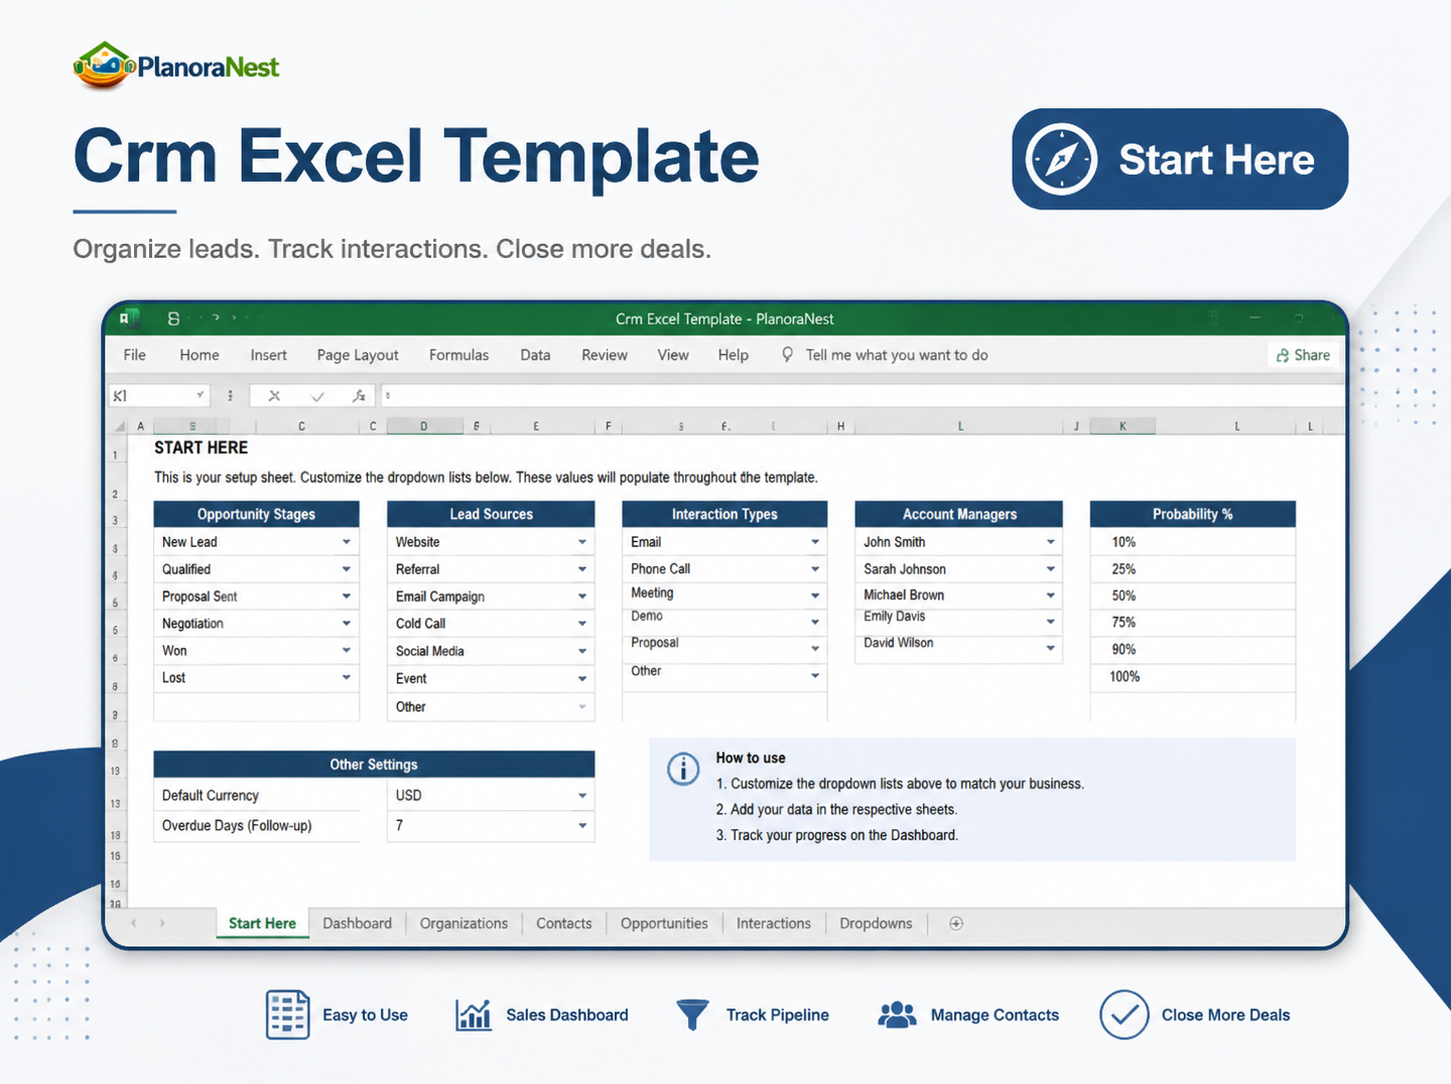
Task: Expand the David Wilson dropdown arrow
Action: coord(1051,648)
